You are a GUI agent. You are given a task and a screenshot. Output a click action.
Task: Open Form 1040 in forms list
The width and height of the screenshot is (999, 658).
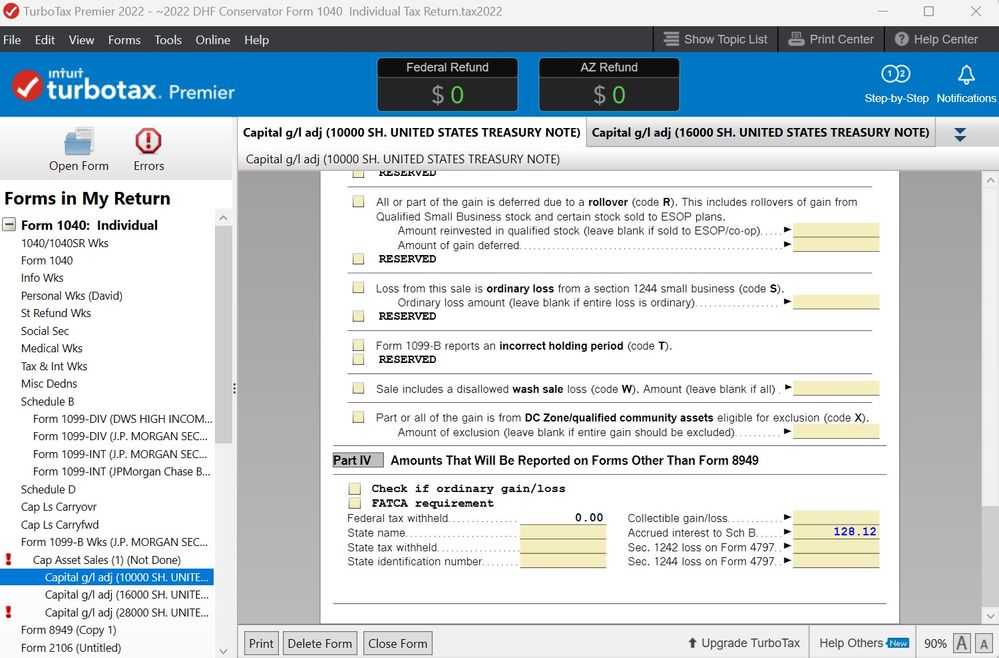[47, 261]
